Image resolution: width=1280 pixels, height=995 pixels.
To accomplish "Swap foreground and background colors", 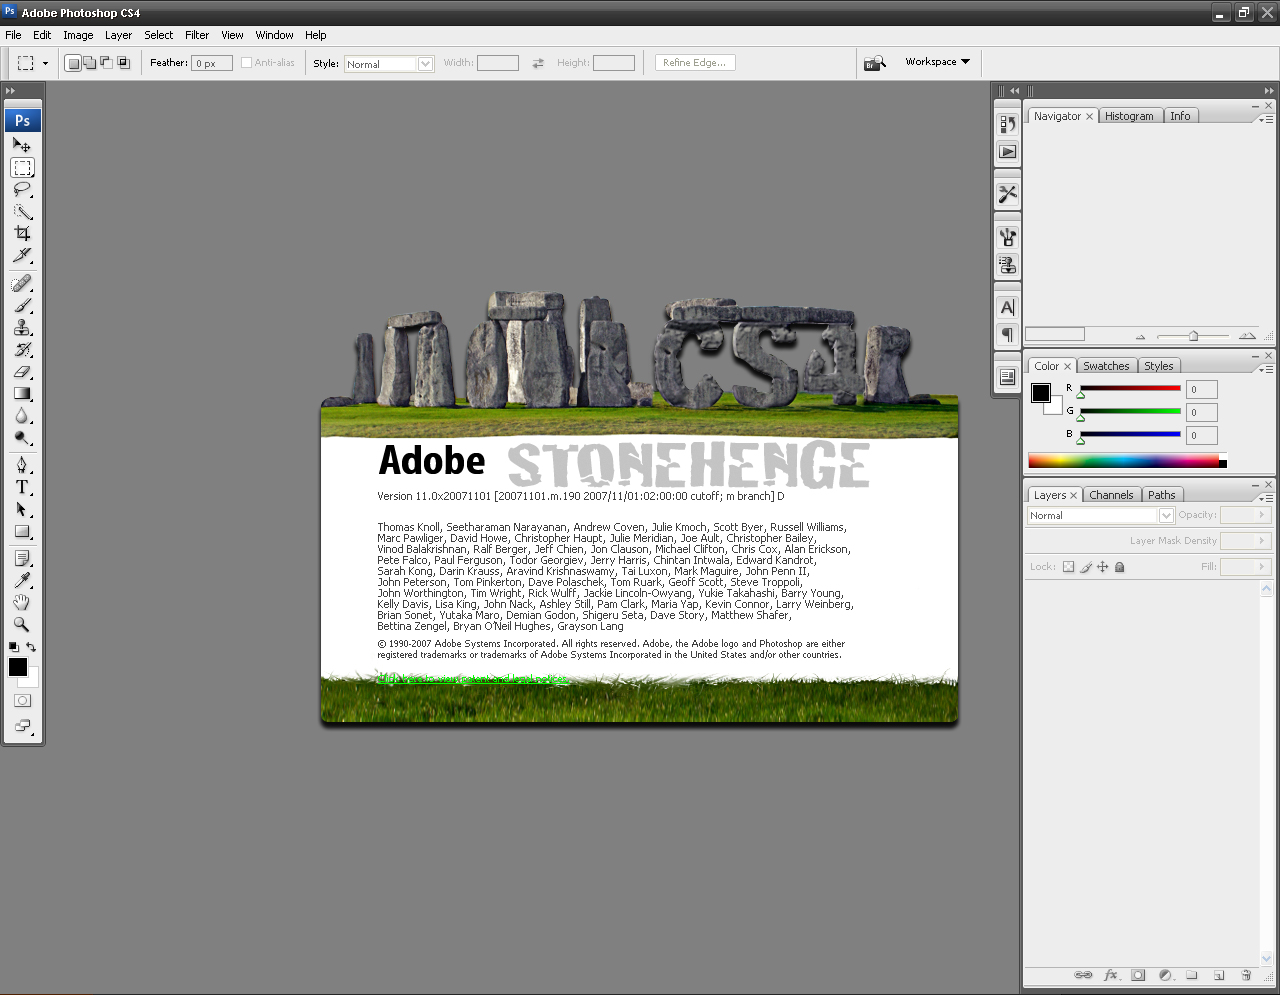I will (31, 647).
